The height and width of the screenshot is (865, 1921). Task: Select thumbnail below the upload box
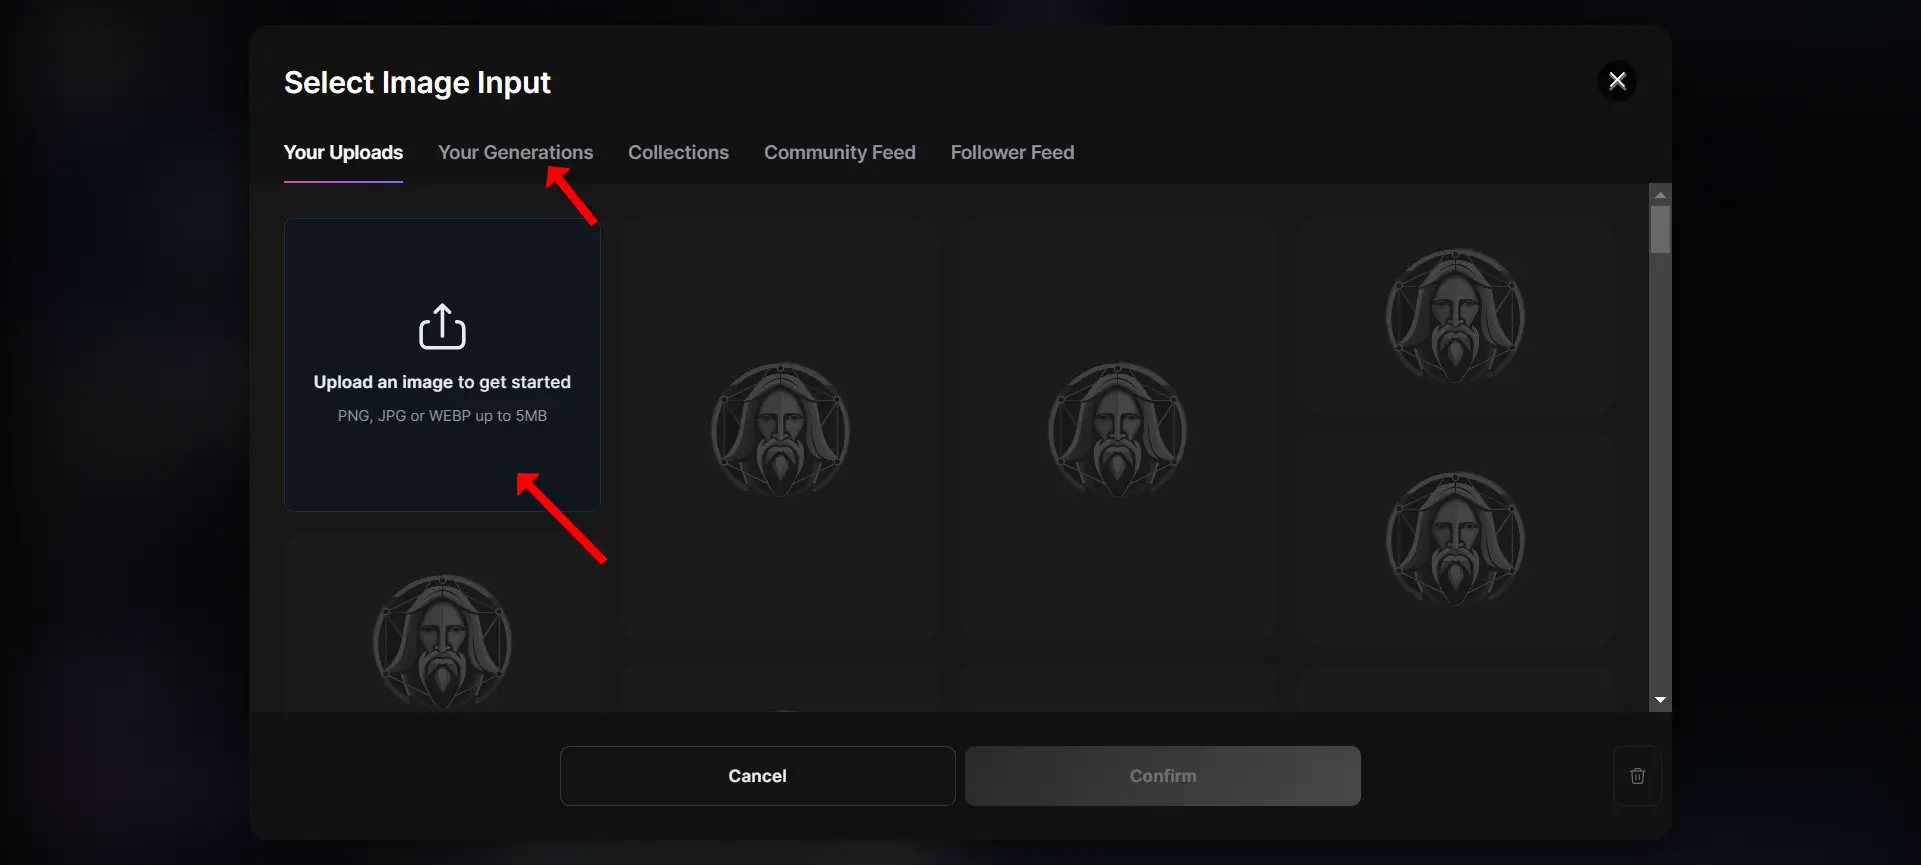point(442,623)
